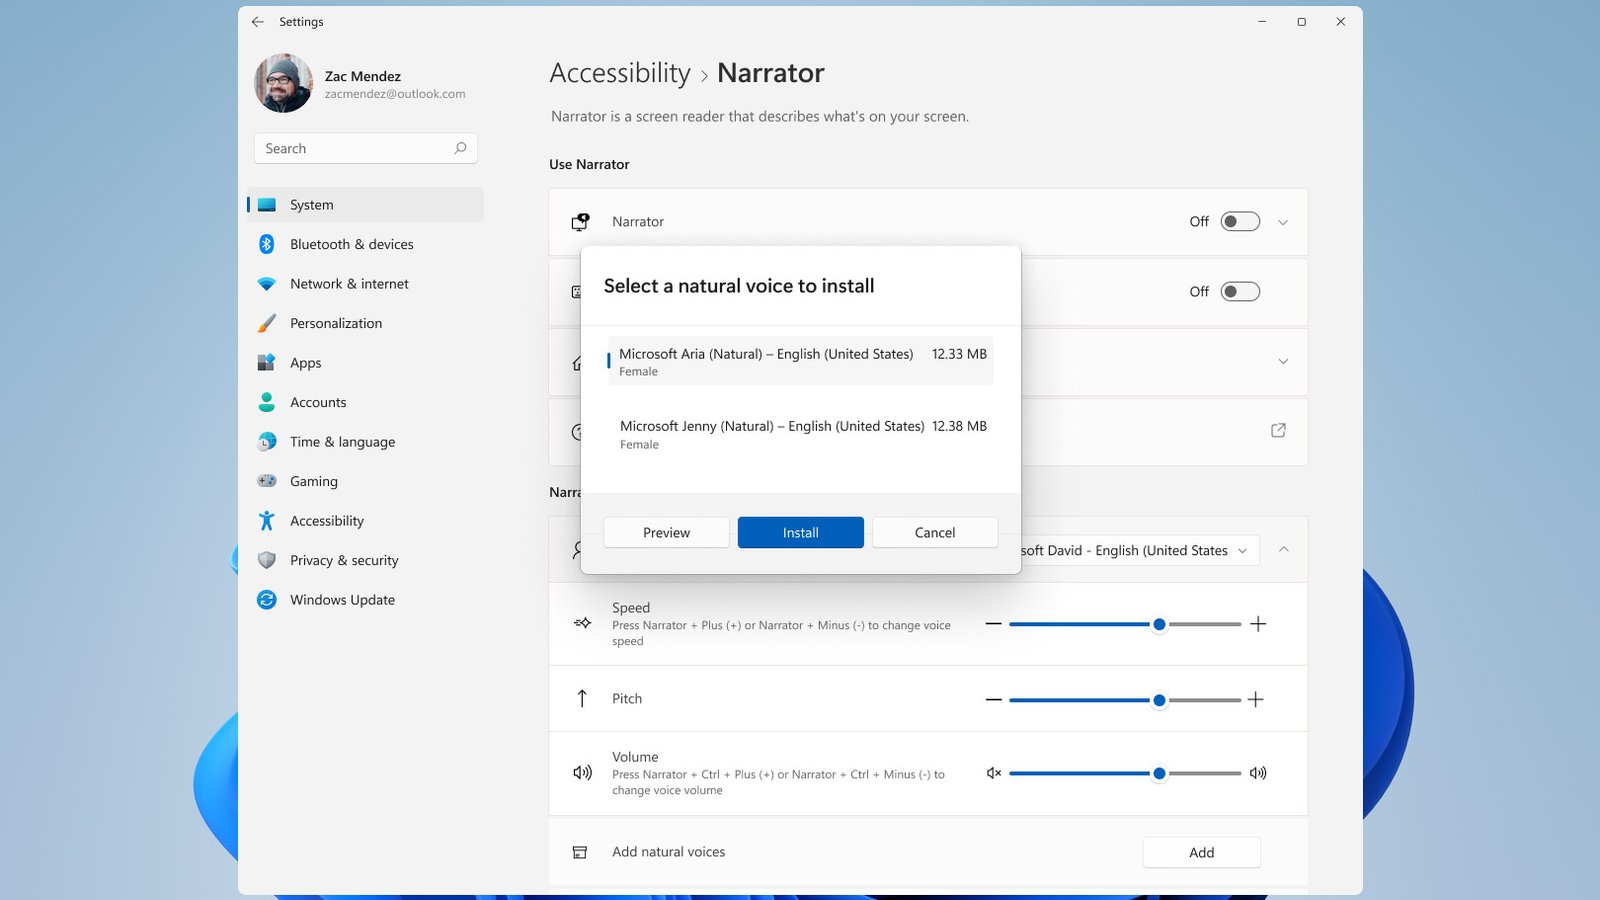This screenshot has height=900, width=1600.
Task: Toggle the second Off switch below Narrator
Action: point(1240,292)
